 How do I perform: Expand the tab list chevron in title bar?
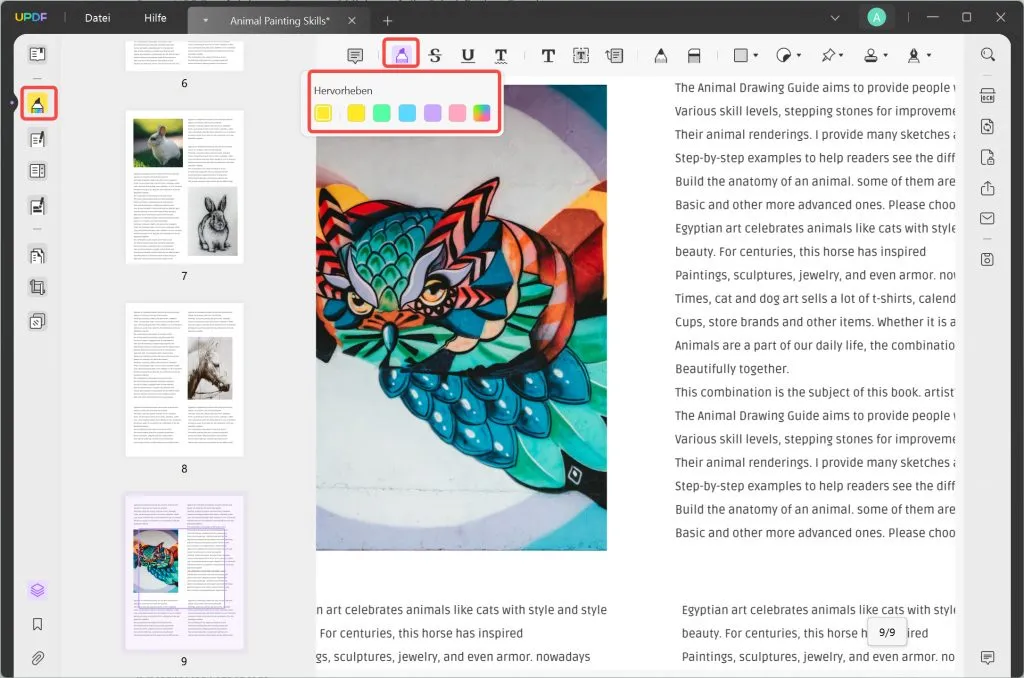(x=835, y=17)
